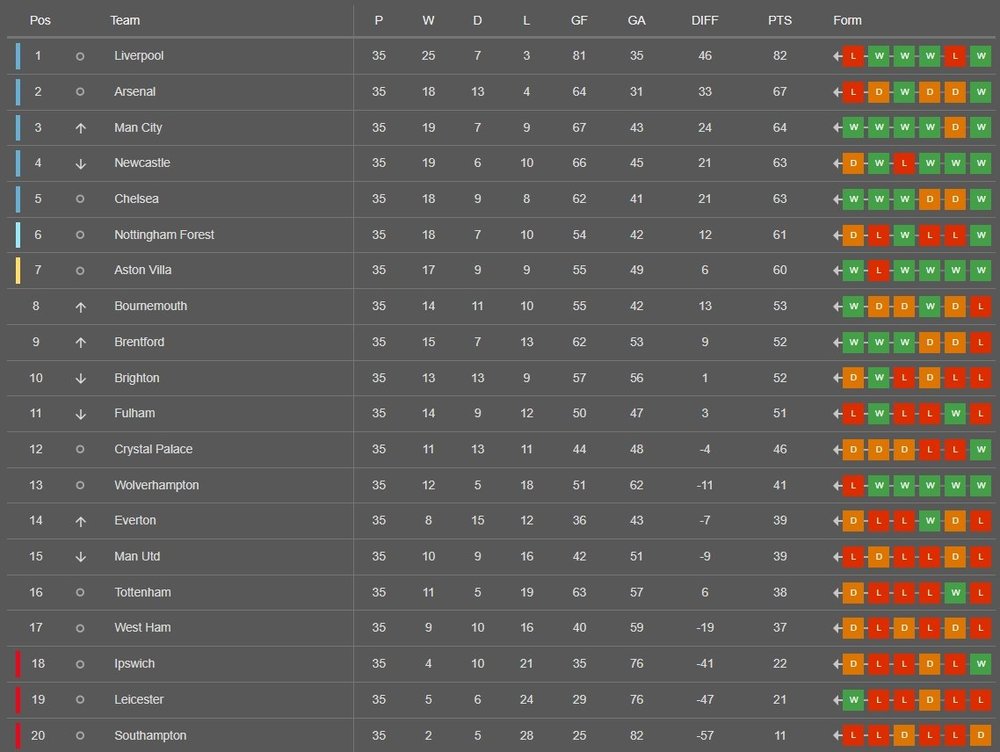Select Tottenham's green W form badge
This screenshot has width=1000, height=752.
tap(955, 592)
